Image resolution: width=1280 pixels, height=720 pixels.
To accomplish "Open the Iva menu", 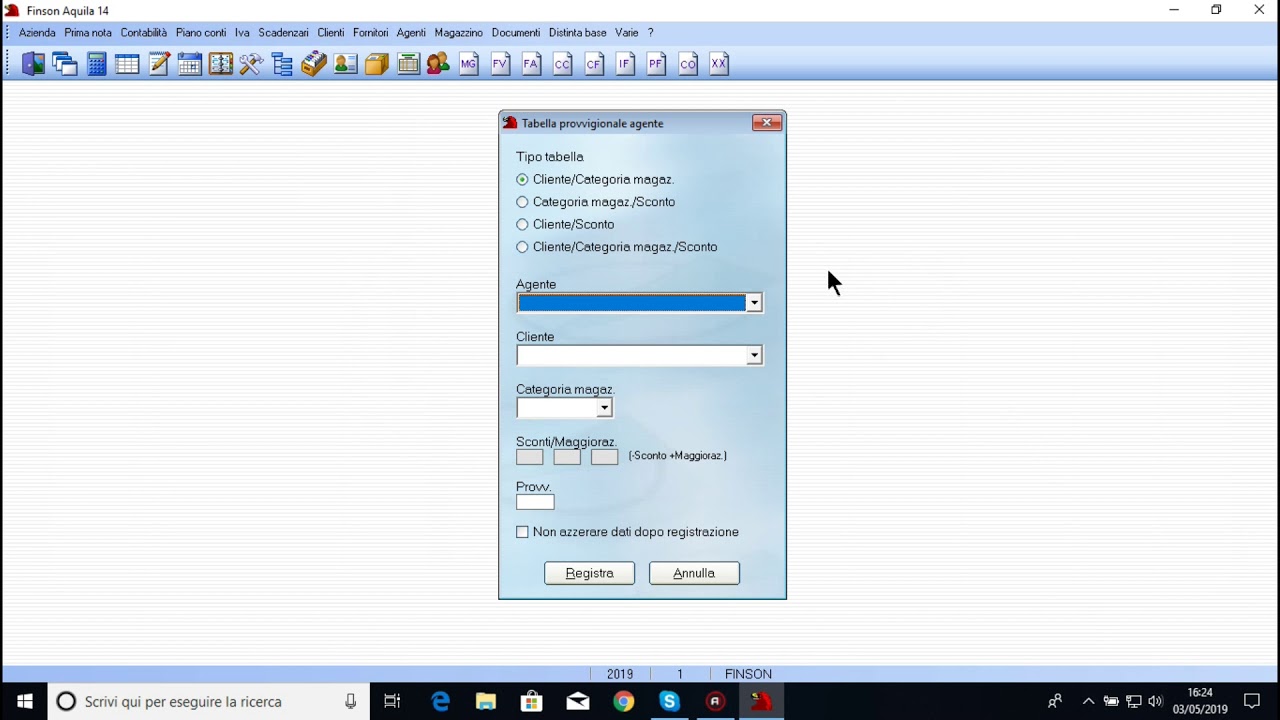I will [242, 33].
